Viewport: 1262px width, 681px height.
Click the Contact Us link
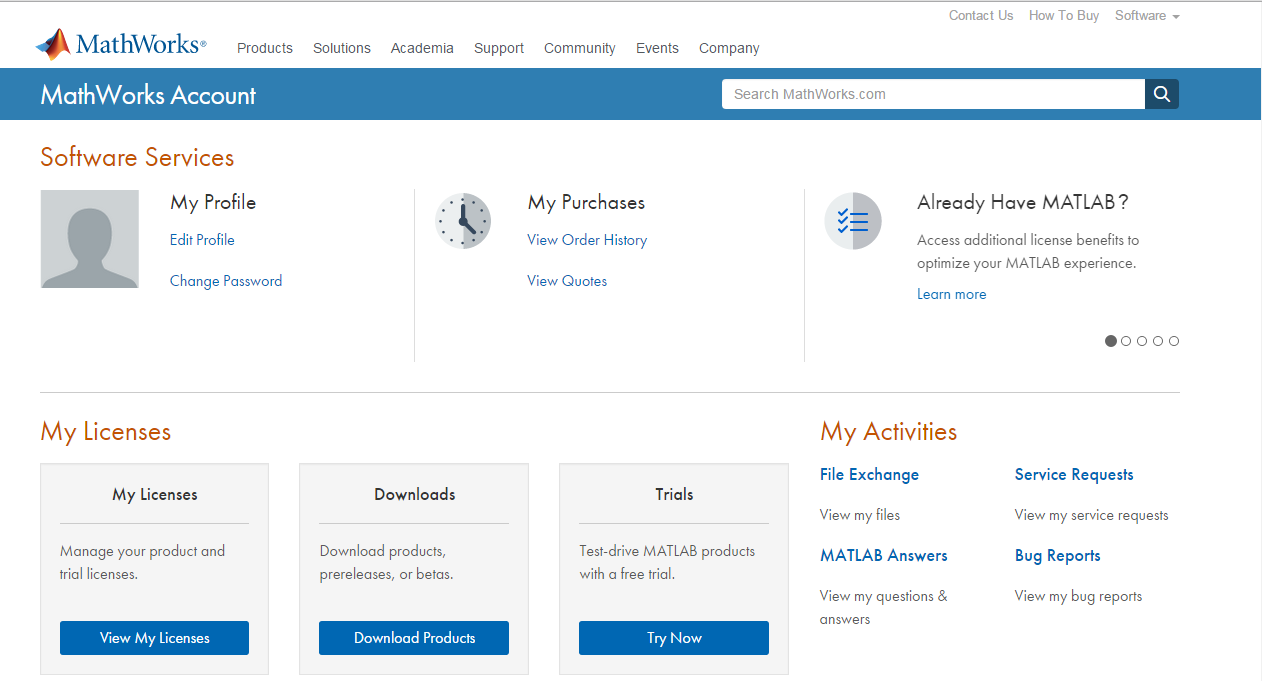coord(981,16)
